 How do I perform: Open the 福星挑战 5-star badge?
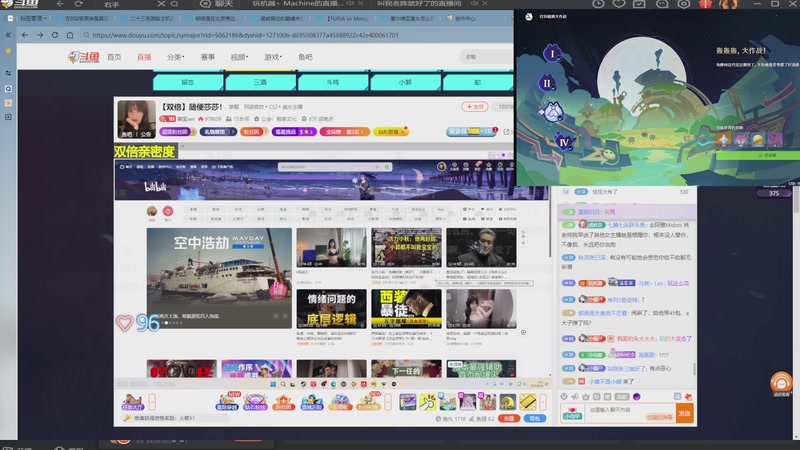click(x=294, y=132)
